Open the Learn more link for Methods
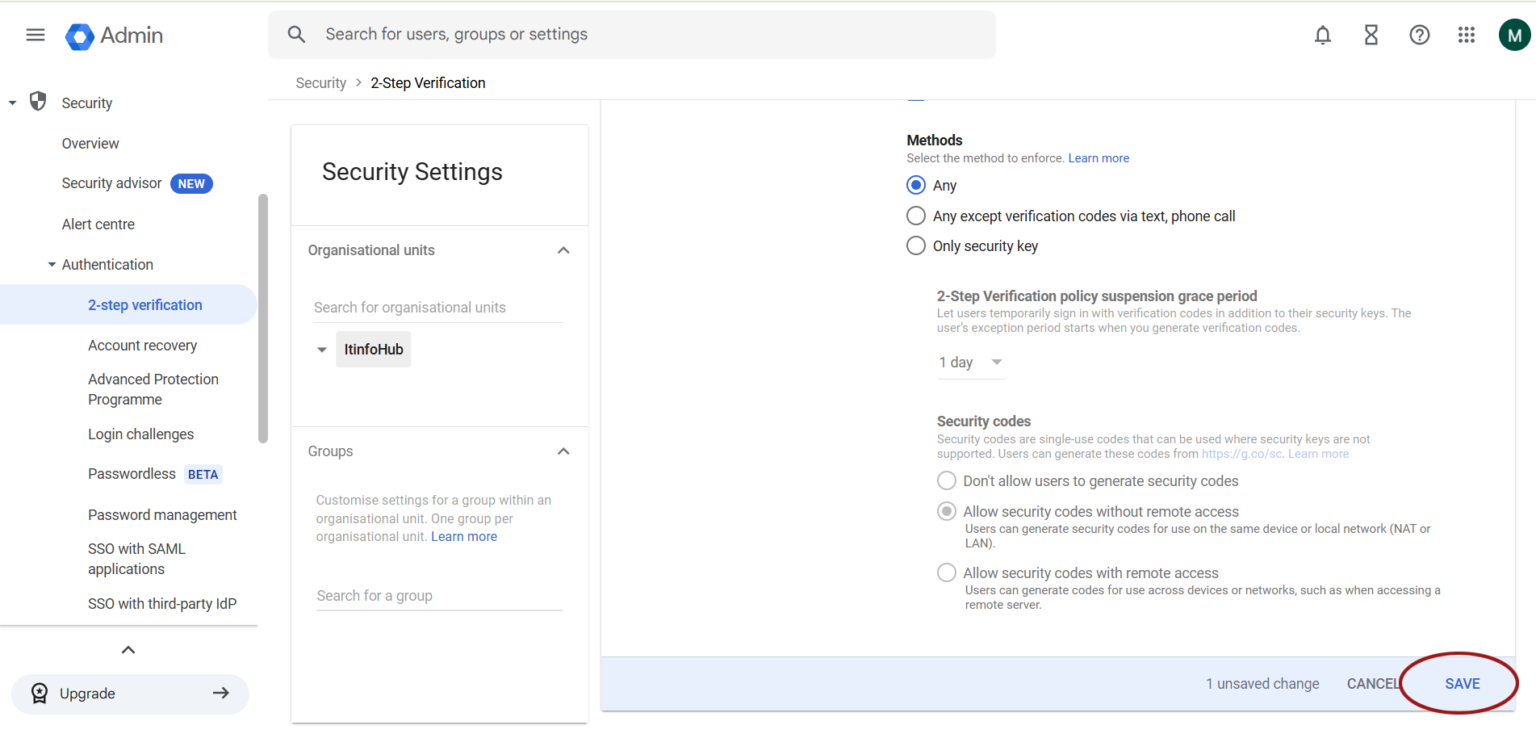Viewport: 1536px width, 738px height. coord(1098,157)
